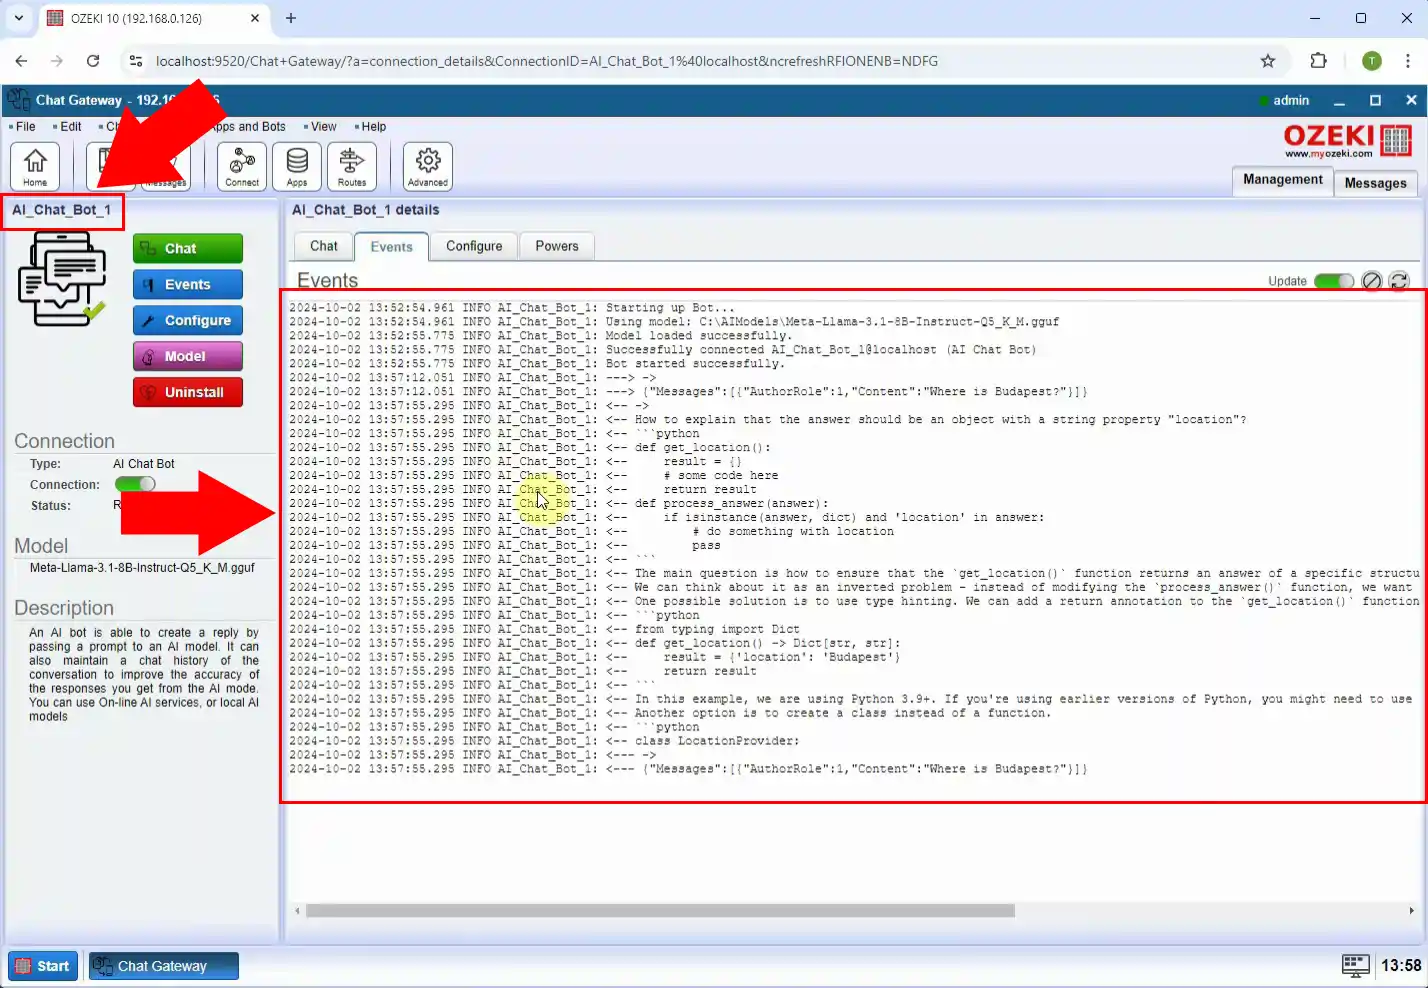This screenshot has width=1428, height=988.
Task: Click the blue Events button
Action: tap(188, 284)
